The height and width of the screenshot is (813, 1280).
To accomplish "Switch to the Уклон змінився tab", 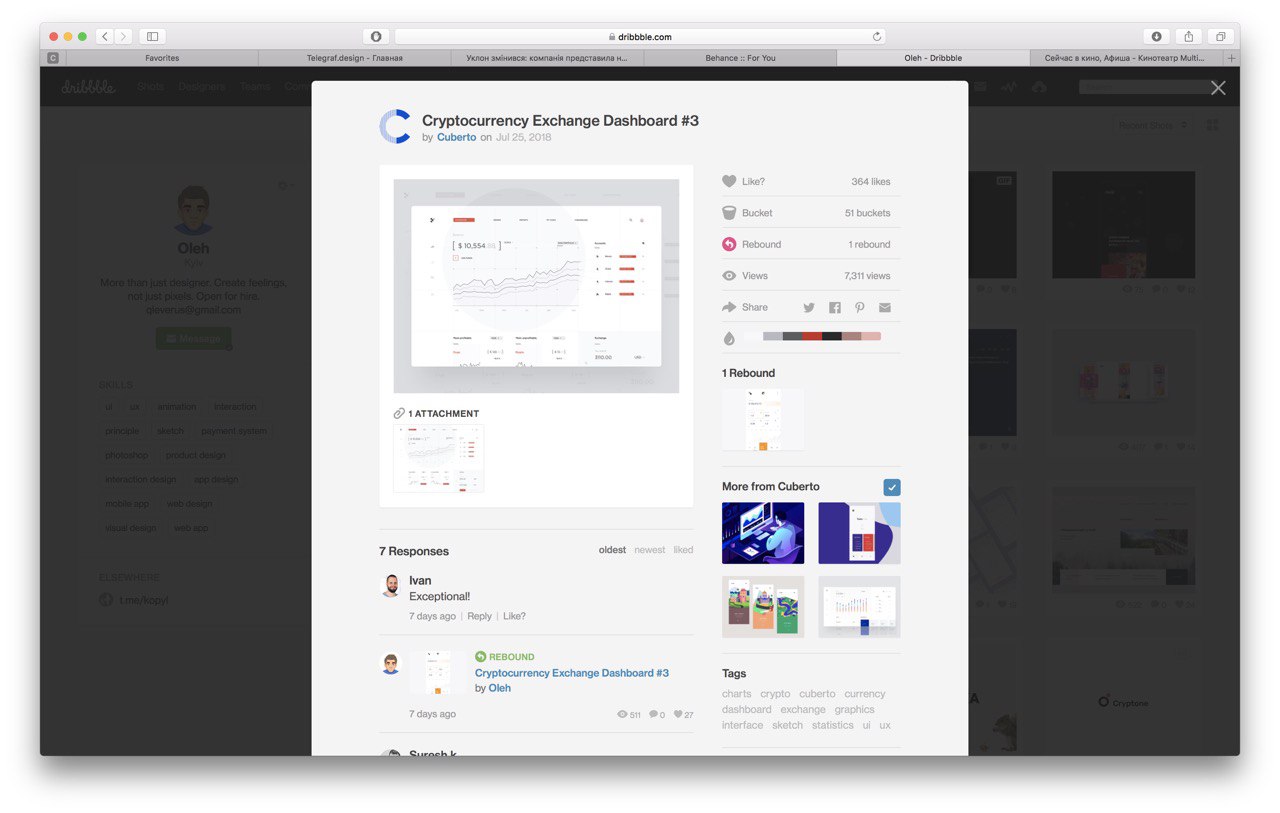I will click(547, 58).
